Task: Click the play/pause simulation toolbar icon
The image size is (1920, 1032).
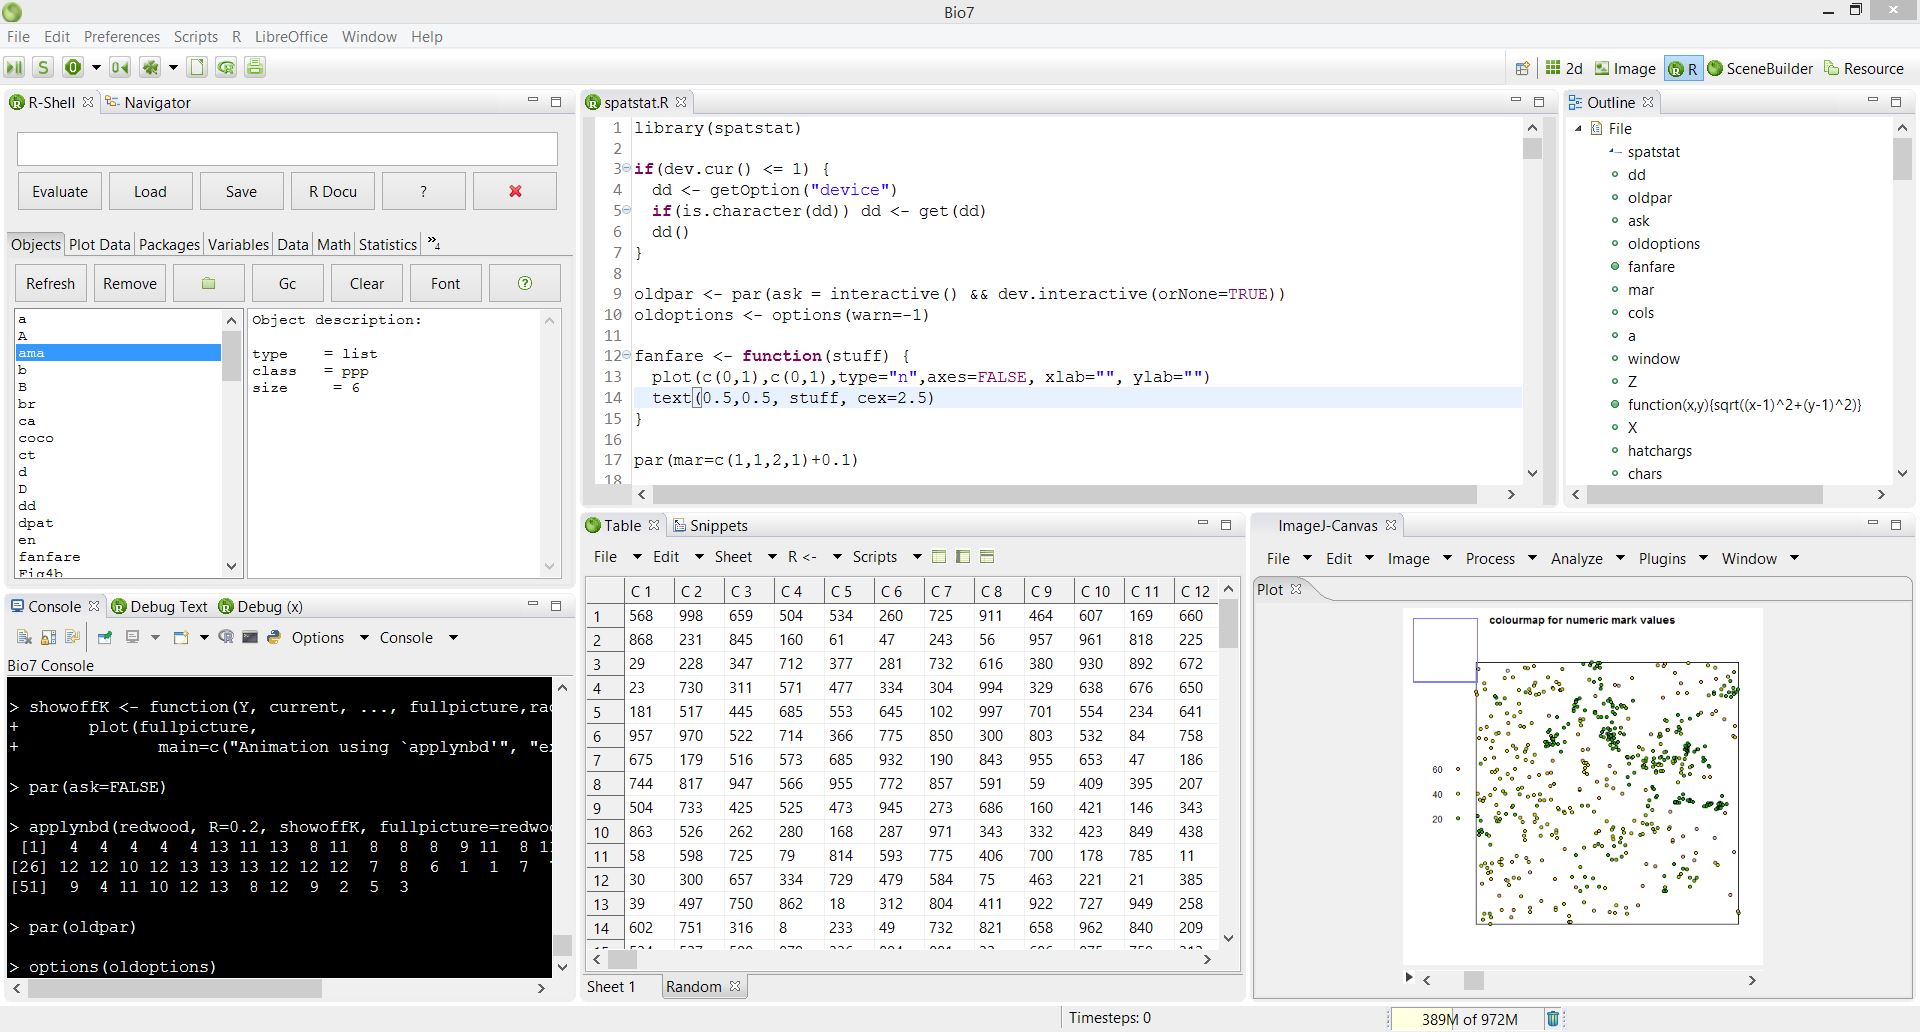Action: click(14, 67)
